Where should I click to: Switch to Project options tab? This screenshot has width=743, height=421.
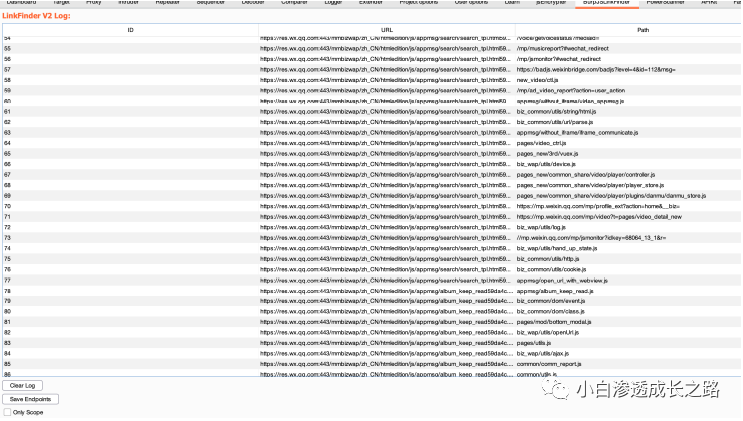pyautogui.click(x=418, y=2)
